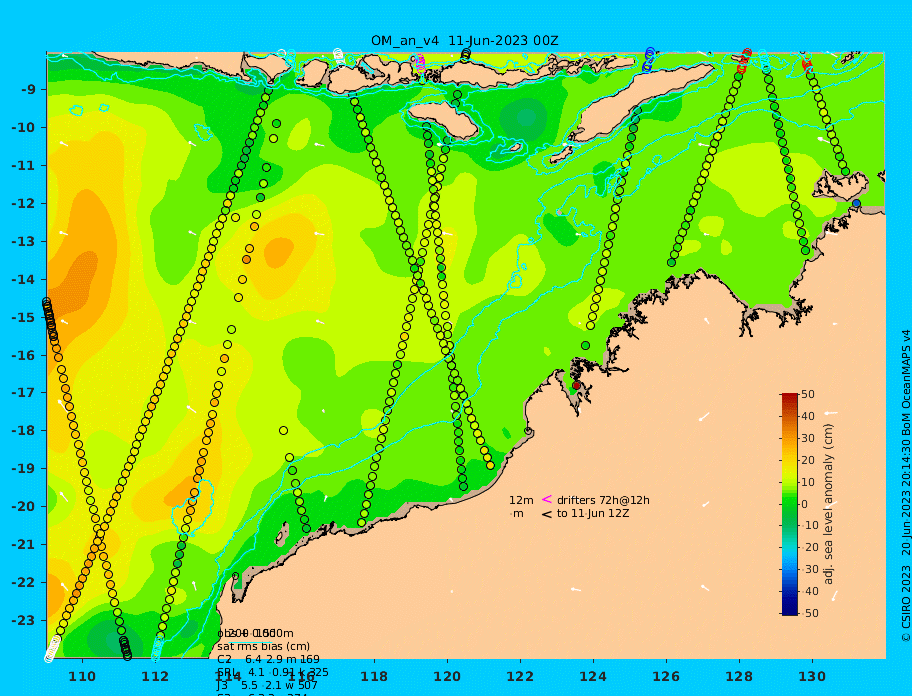Screen dimensions: 912x696
Task: Click the latitude axis label "-13"
Action: (23, 241)
